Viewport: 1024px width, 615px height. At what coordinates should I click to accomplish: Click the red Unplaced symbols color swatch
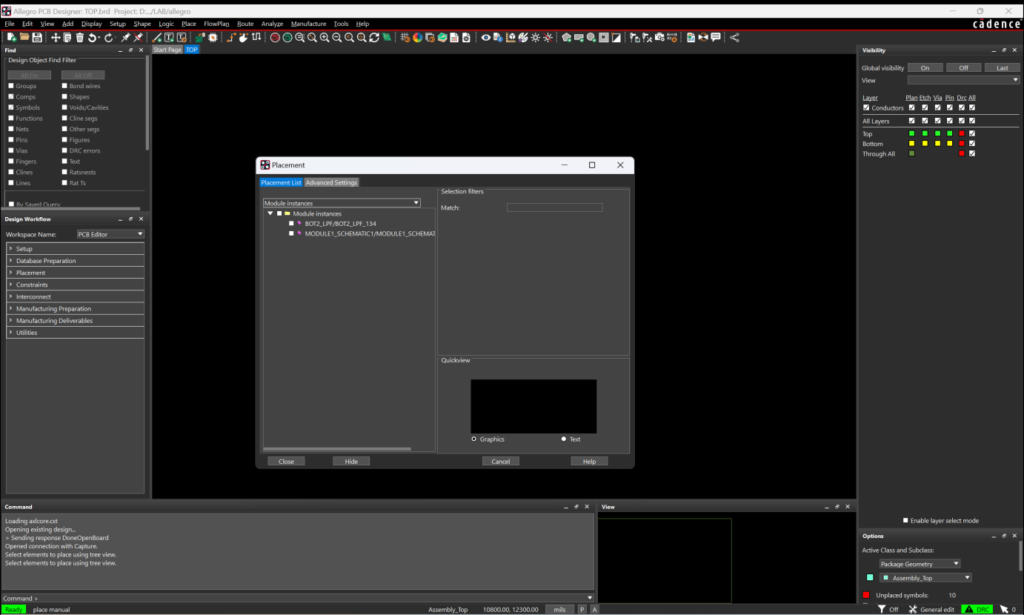(866, 595)
